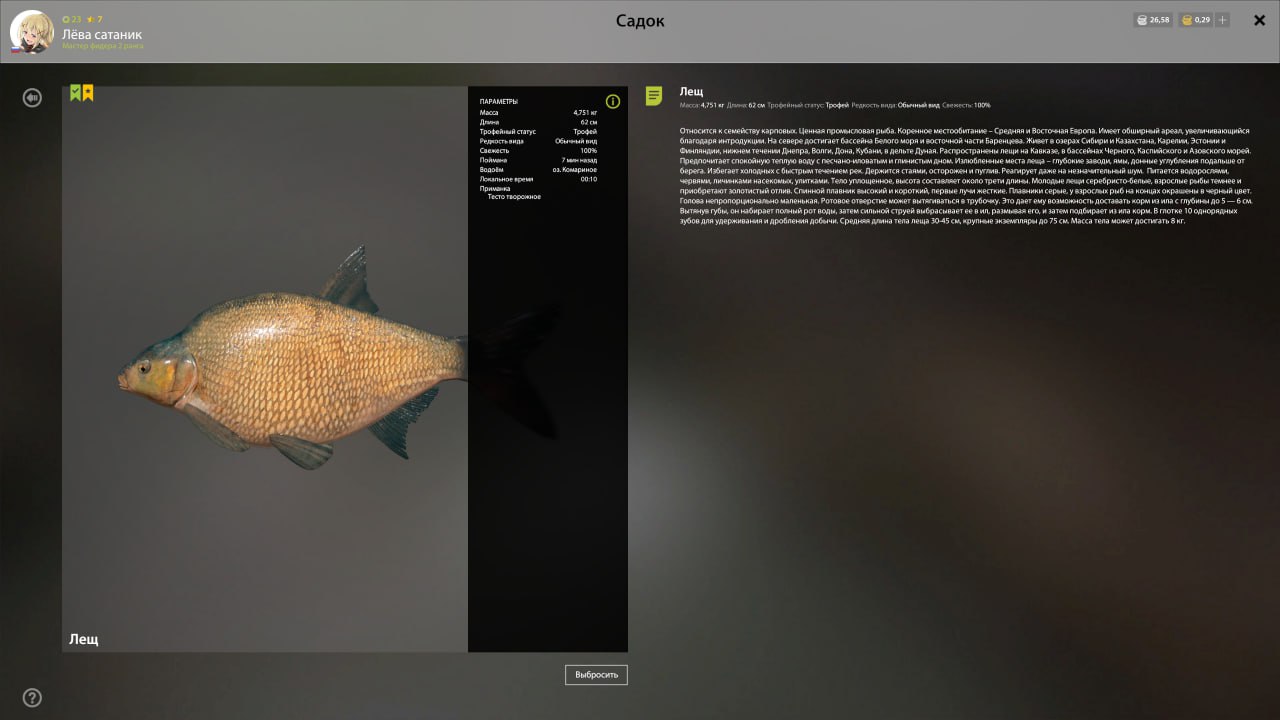
Task: Close the Садок window with X
Action: pyautogui.click(x=1259, y=20)
